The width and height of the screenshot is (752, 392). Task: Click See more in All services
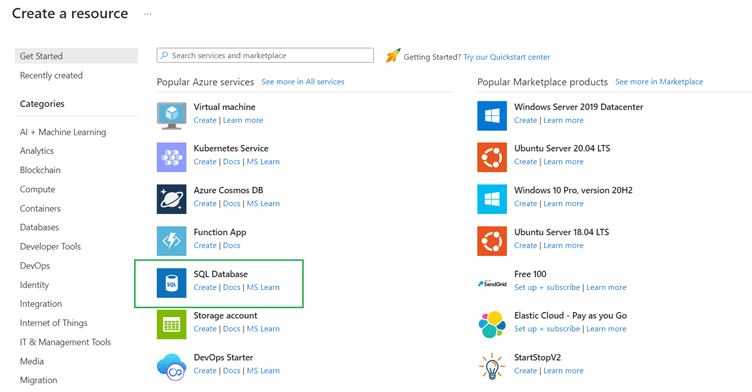[303, 82]
